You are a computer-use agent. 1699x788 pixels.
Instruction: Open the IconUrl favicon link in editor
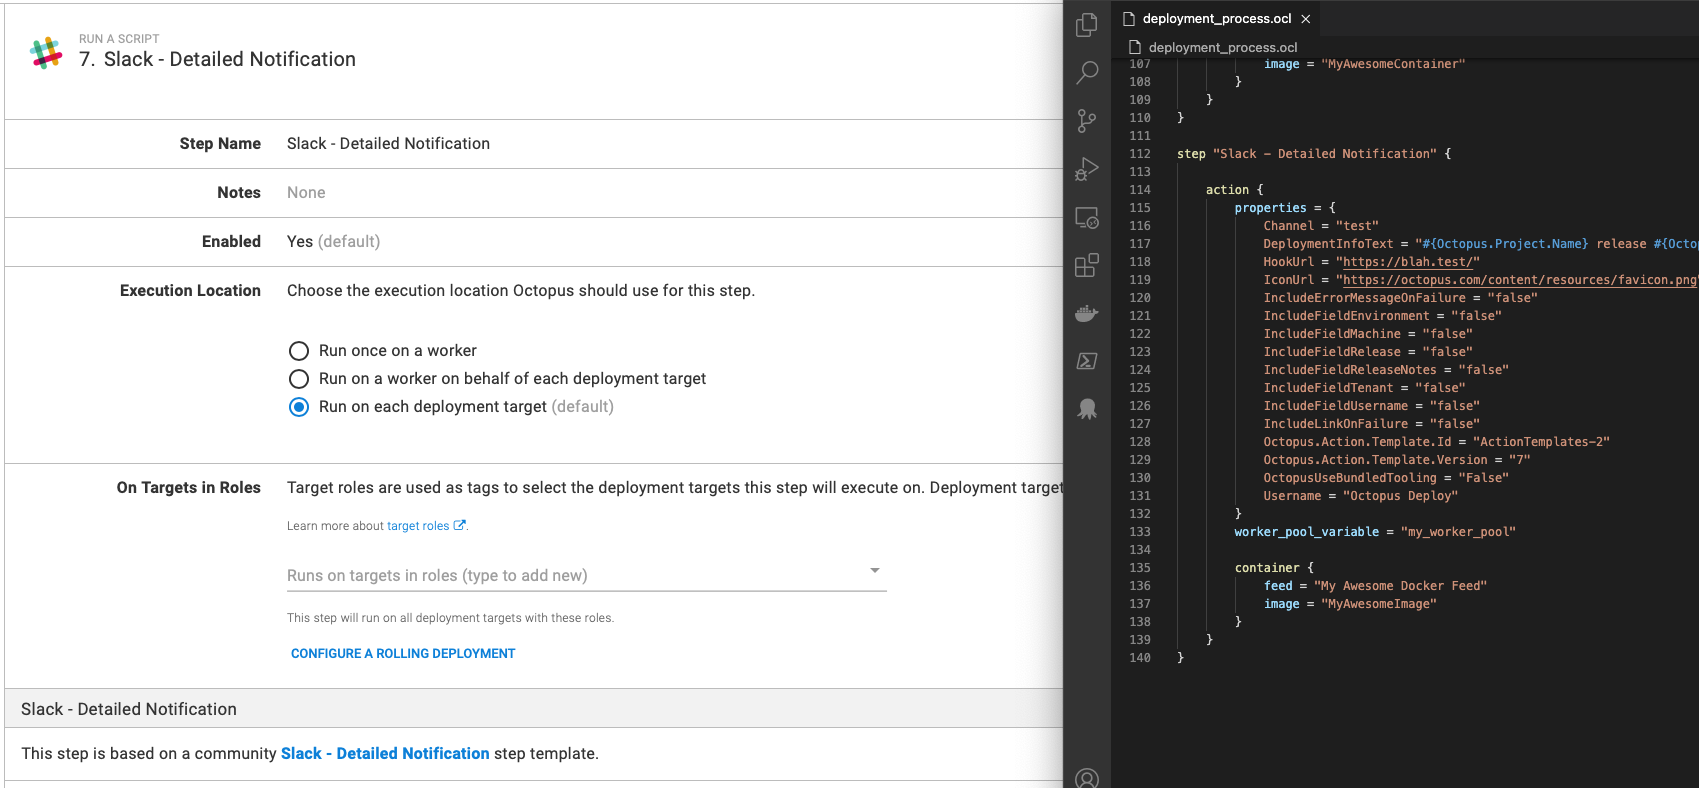1520,280
